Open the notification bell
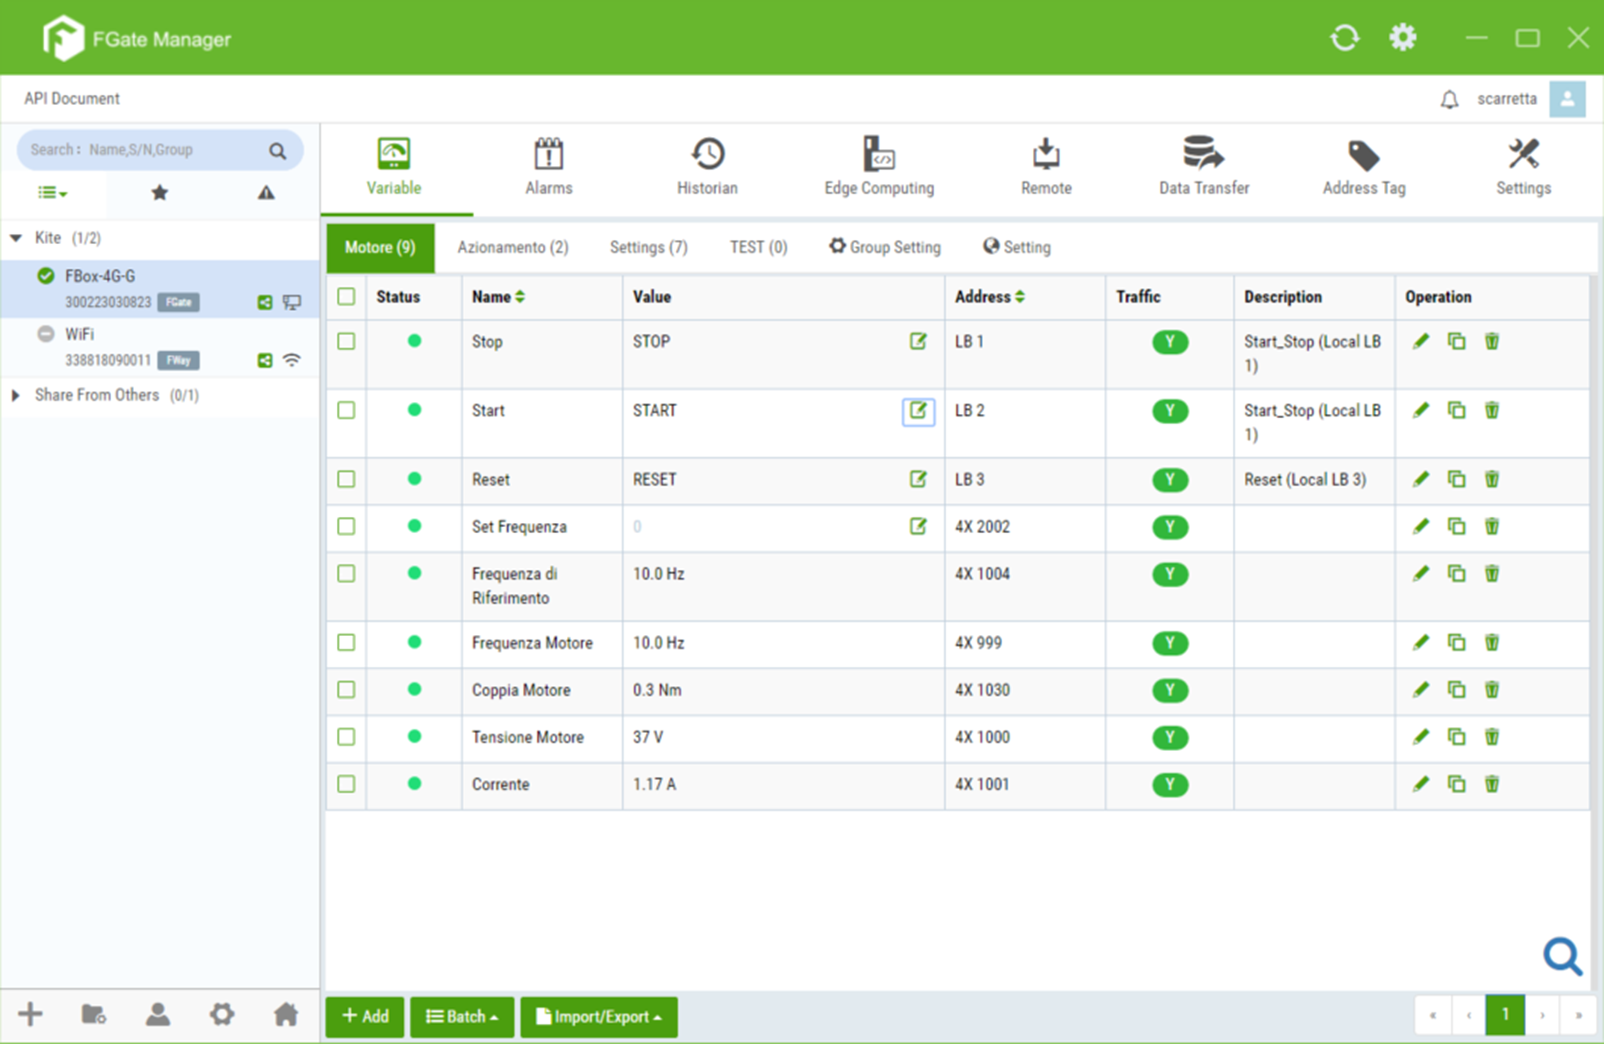The image size is (1604, 1044). 1449,99
